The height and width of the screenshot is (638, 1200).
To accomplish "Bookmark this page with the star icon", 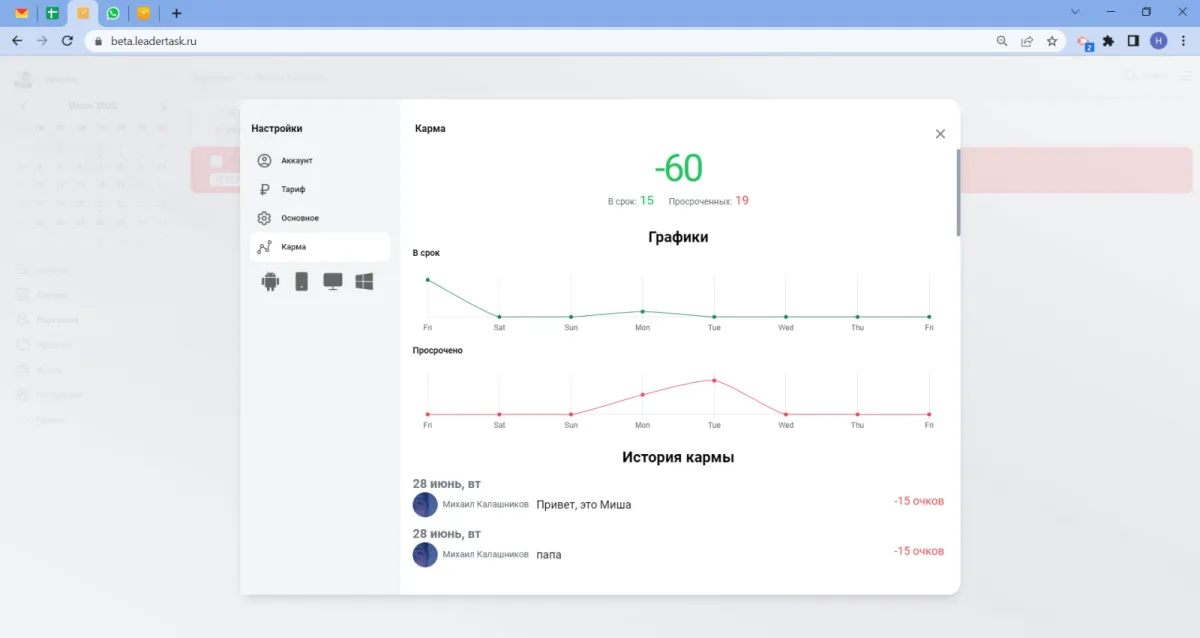I will pyautogui.click(x=1052, y=41).
